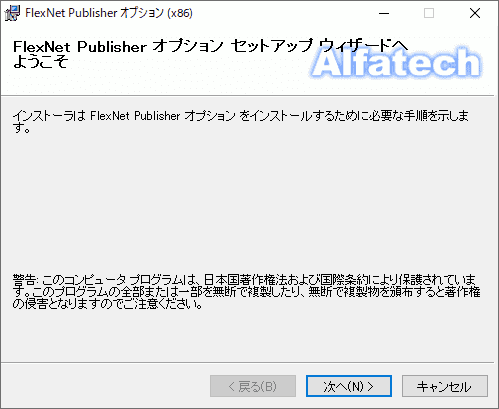Abort setup via the キャンセル button
The height and width of the screenshot is (409, 499).
click(445, 386)
